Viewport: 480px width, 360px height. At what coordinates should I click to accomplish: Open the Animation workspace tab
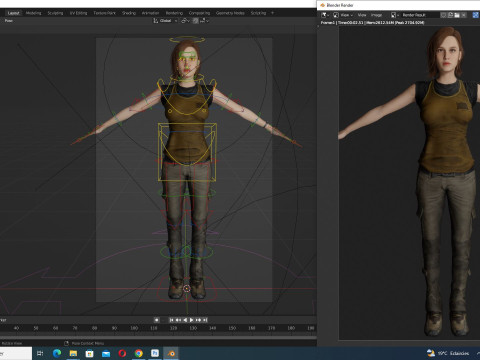pyautogui.click(x=150, y=13)
